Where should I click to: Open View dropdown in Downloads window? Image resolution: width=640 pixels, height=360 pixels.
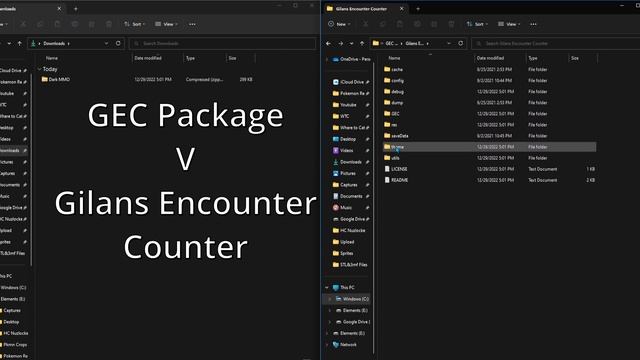166,24
